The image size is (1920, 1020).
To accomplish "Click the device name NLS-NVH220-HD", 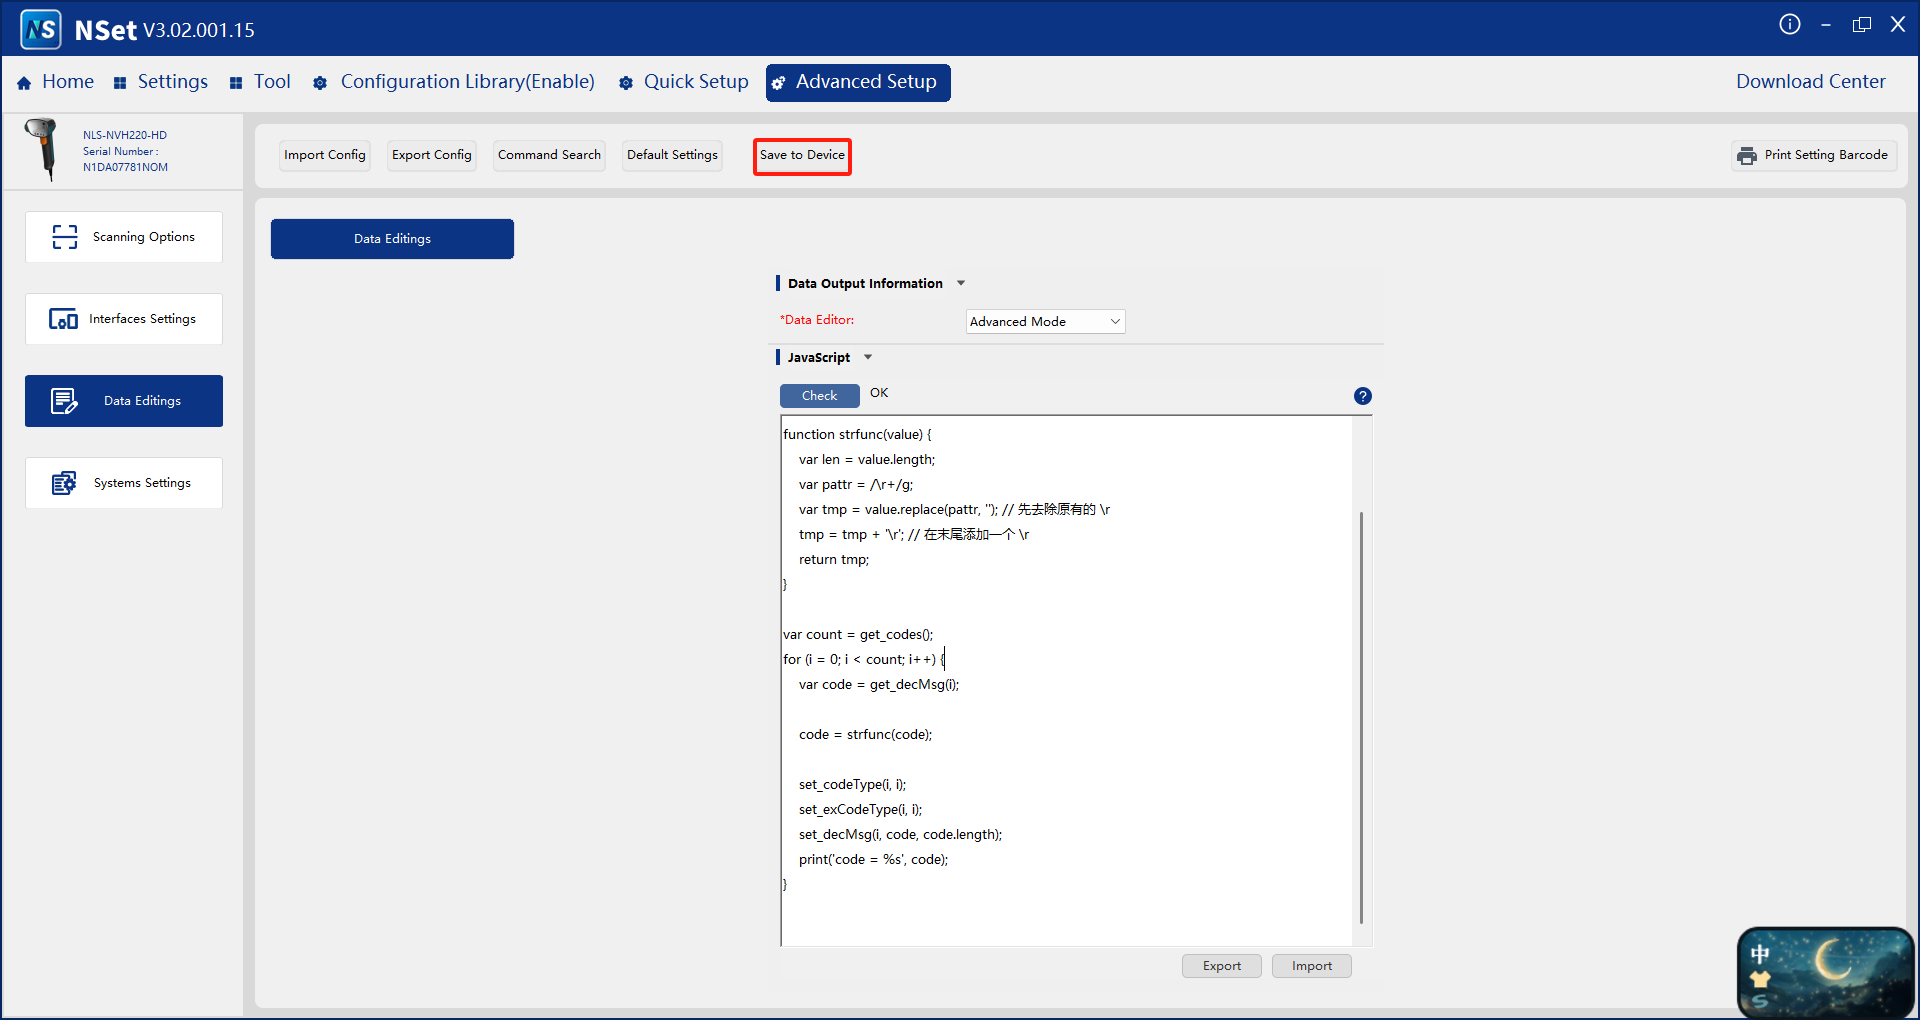I will tap(125, 135).
